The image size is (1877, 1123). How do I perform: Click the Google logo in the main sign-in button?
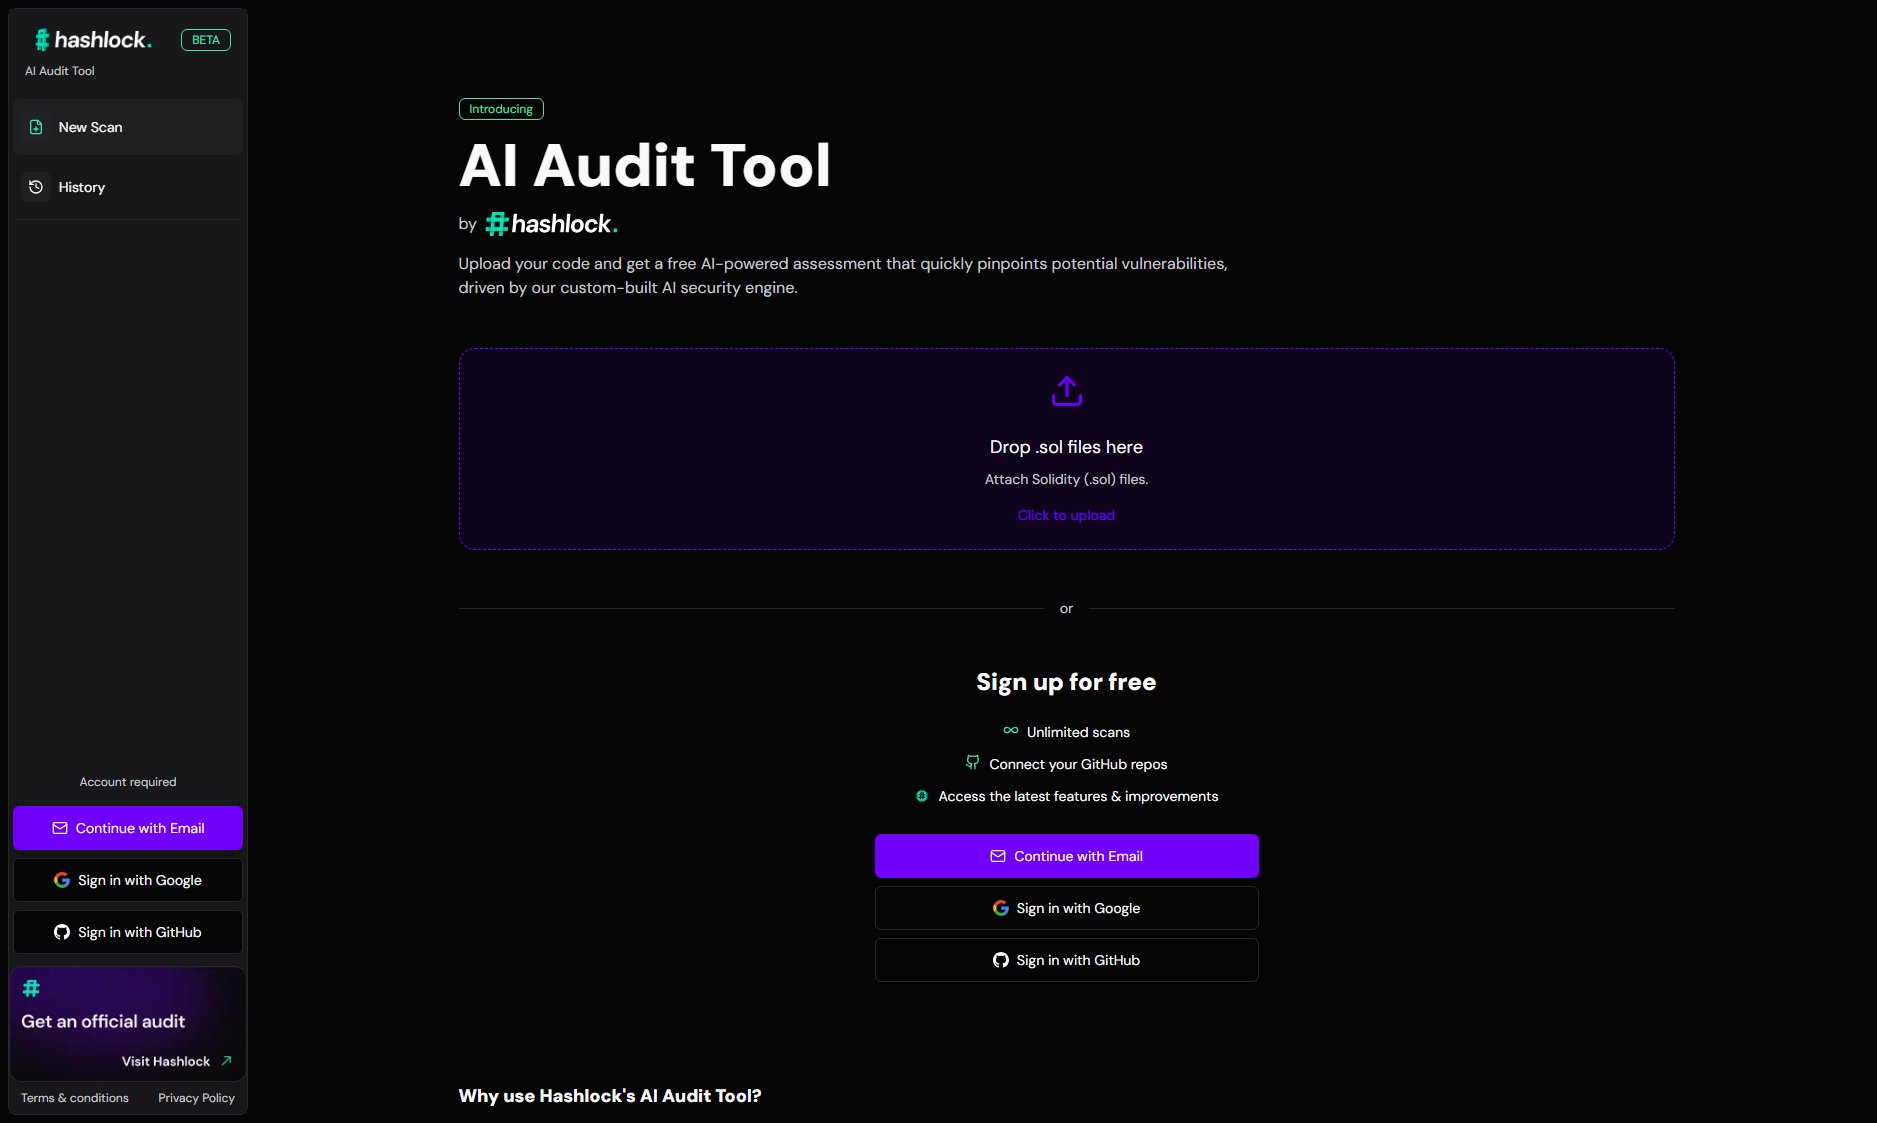pyautogui.click(x=1001, y=908)
